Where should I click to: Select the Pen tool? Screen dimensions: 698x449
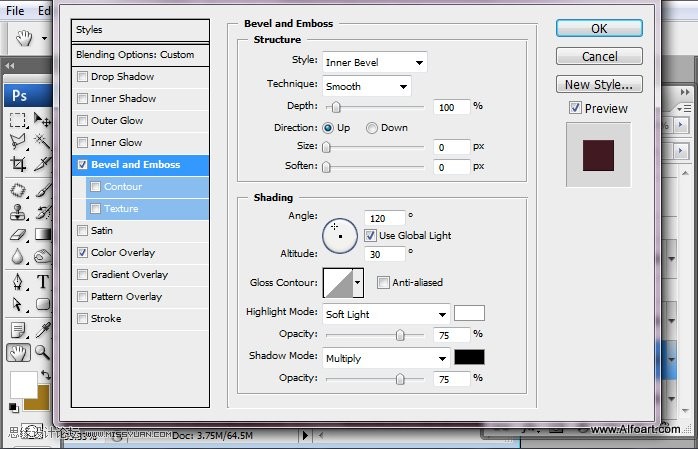pos(18,282)
